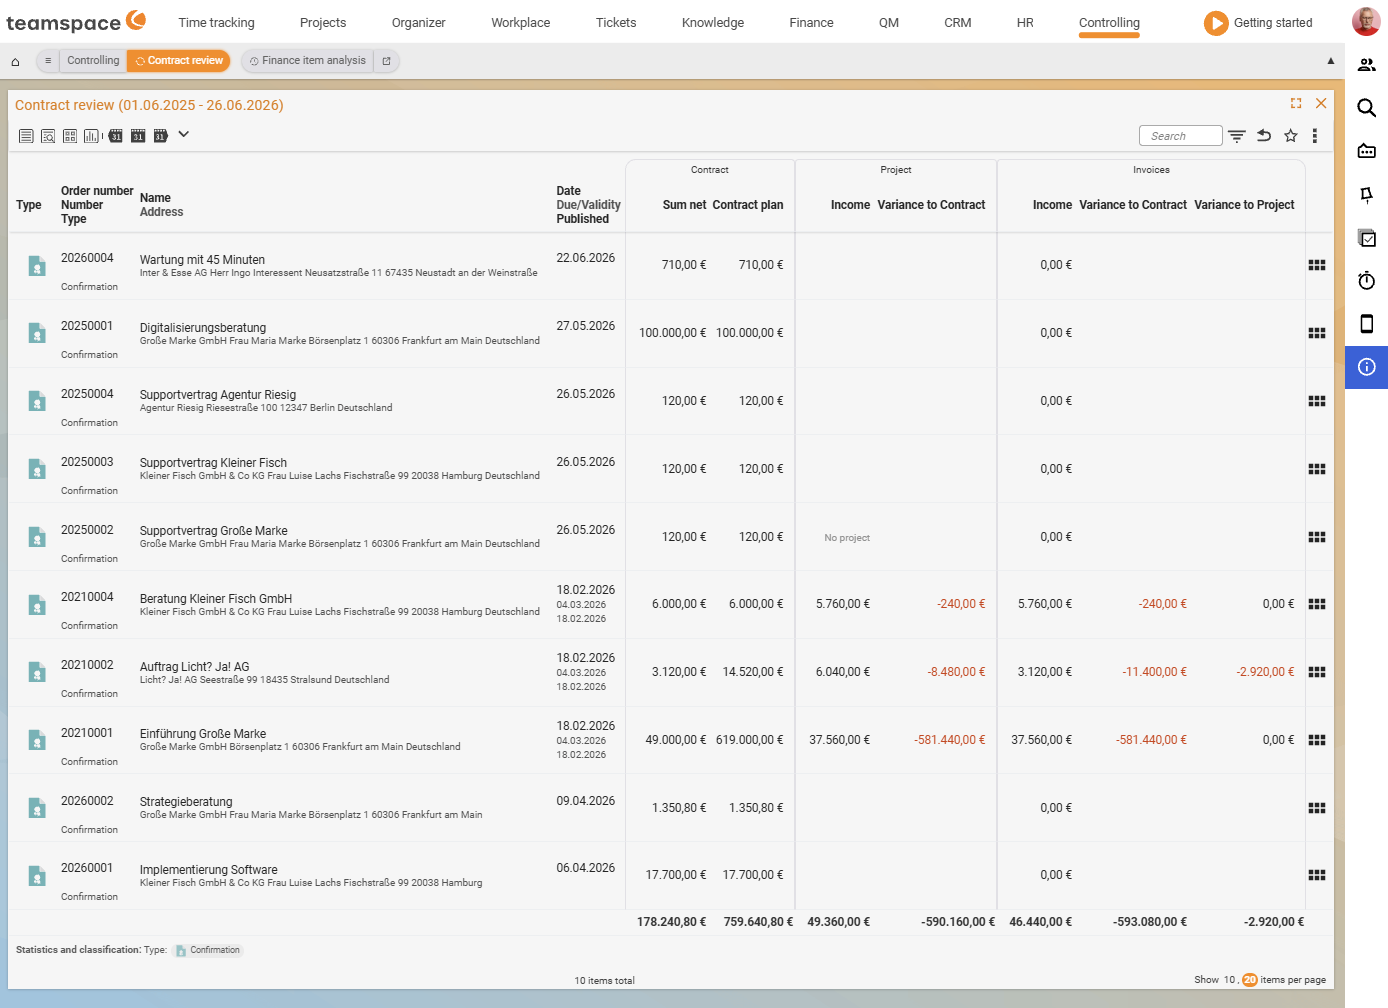Go to home icon in breadcrumb bar

coord(15,62)
